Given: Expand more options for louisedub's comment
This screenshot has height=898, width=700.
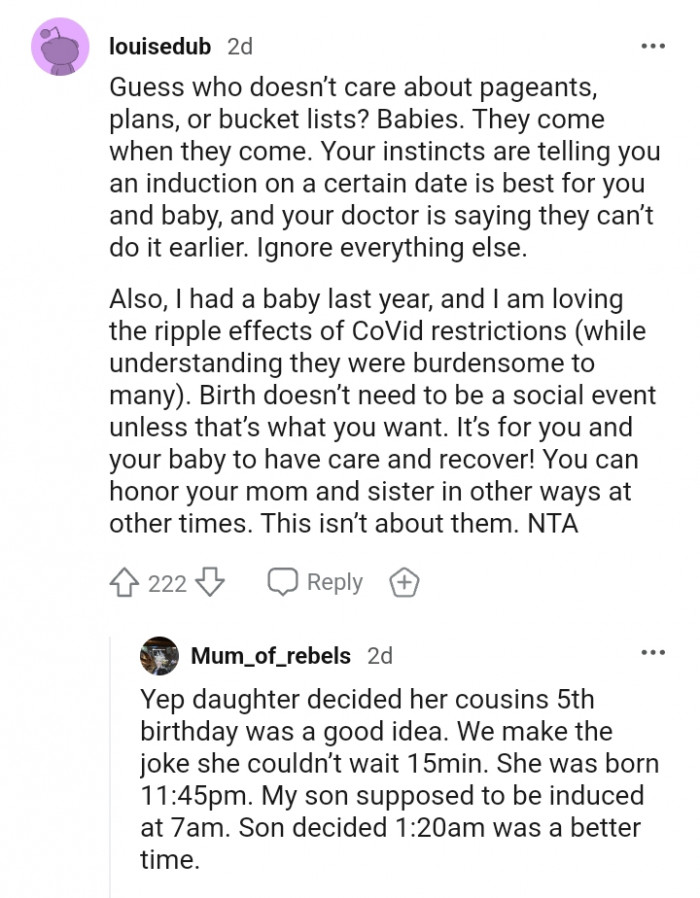Looking at the screenshot, I should point(655,44).
